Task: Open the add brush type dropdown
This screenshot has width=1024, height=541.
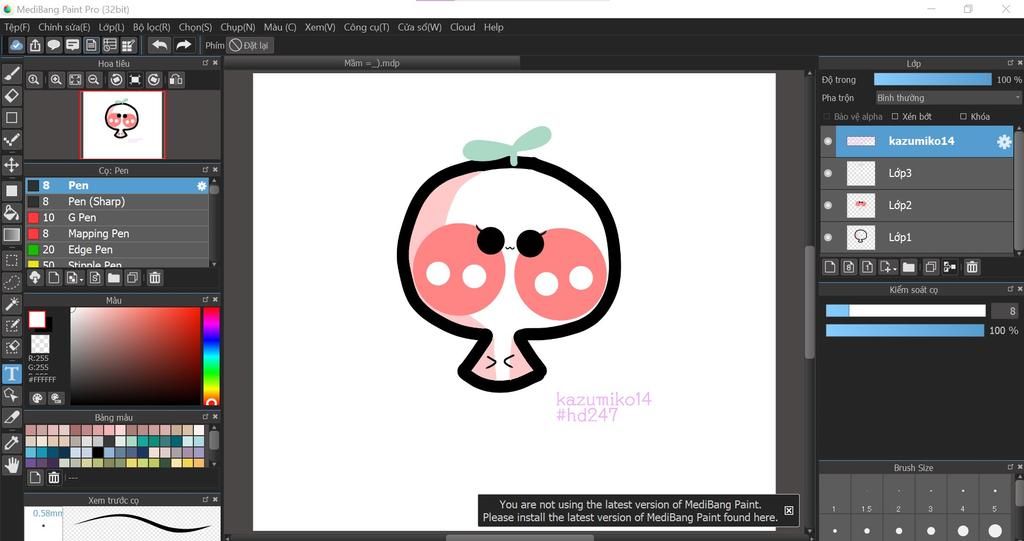Action: coord(74,278)
